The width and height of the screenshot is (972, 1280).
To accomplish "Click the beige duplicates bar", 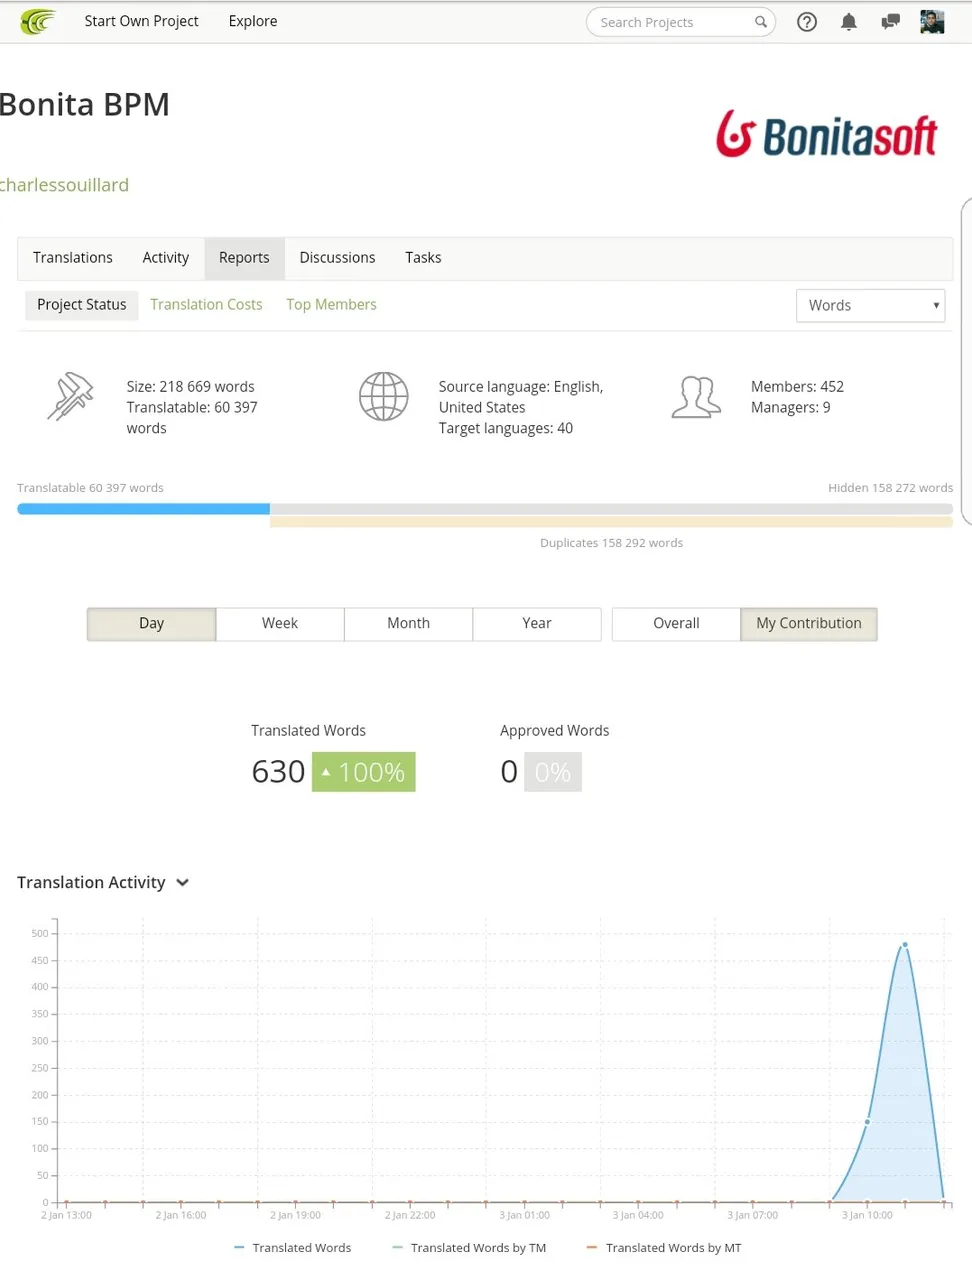I will tap(611, 522).
